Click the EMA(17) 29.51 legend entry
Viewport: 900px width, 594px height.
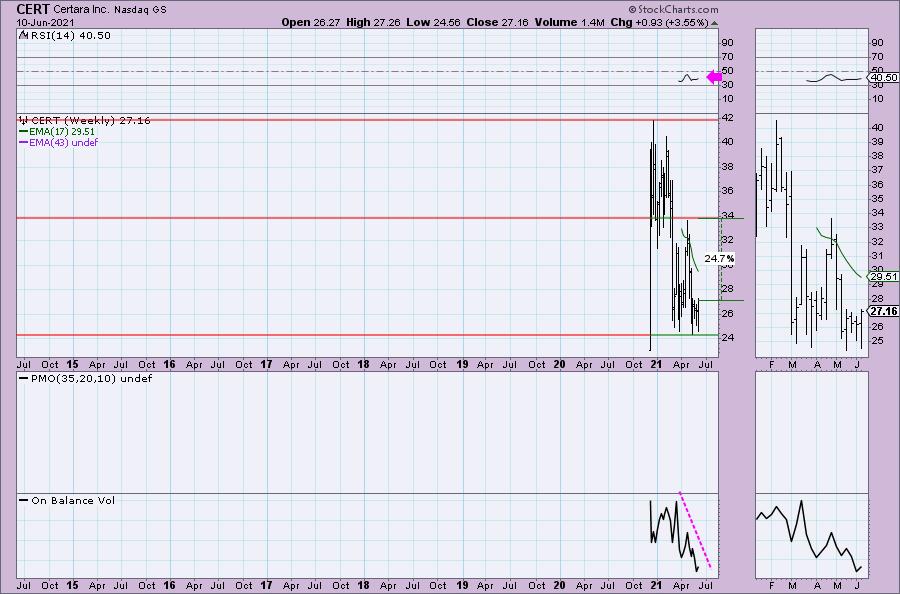click(x=57, y=131)
